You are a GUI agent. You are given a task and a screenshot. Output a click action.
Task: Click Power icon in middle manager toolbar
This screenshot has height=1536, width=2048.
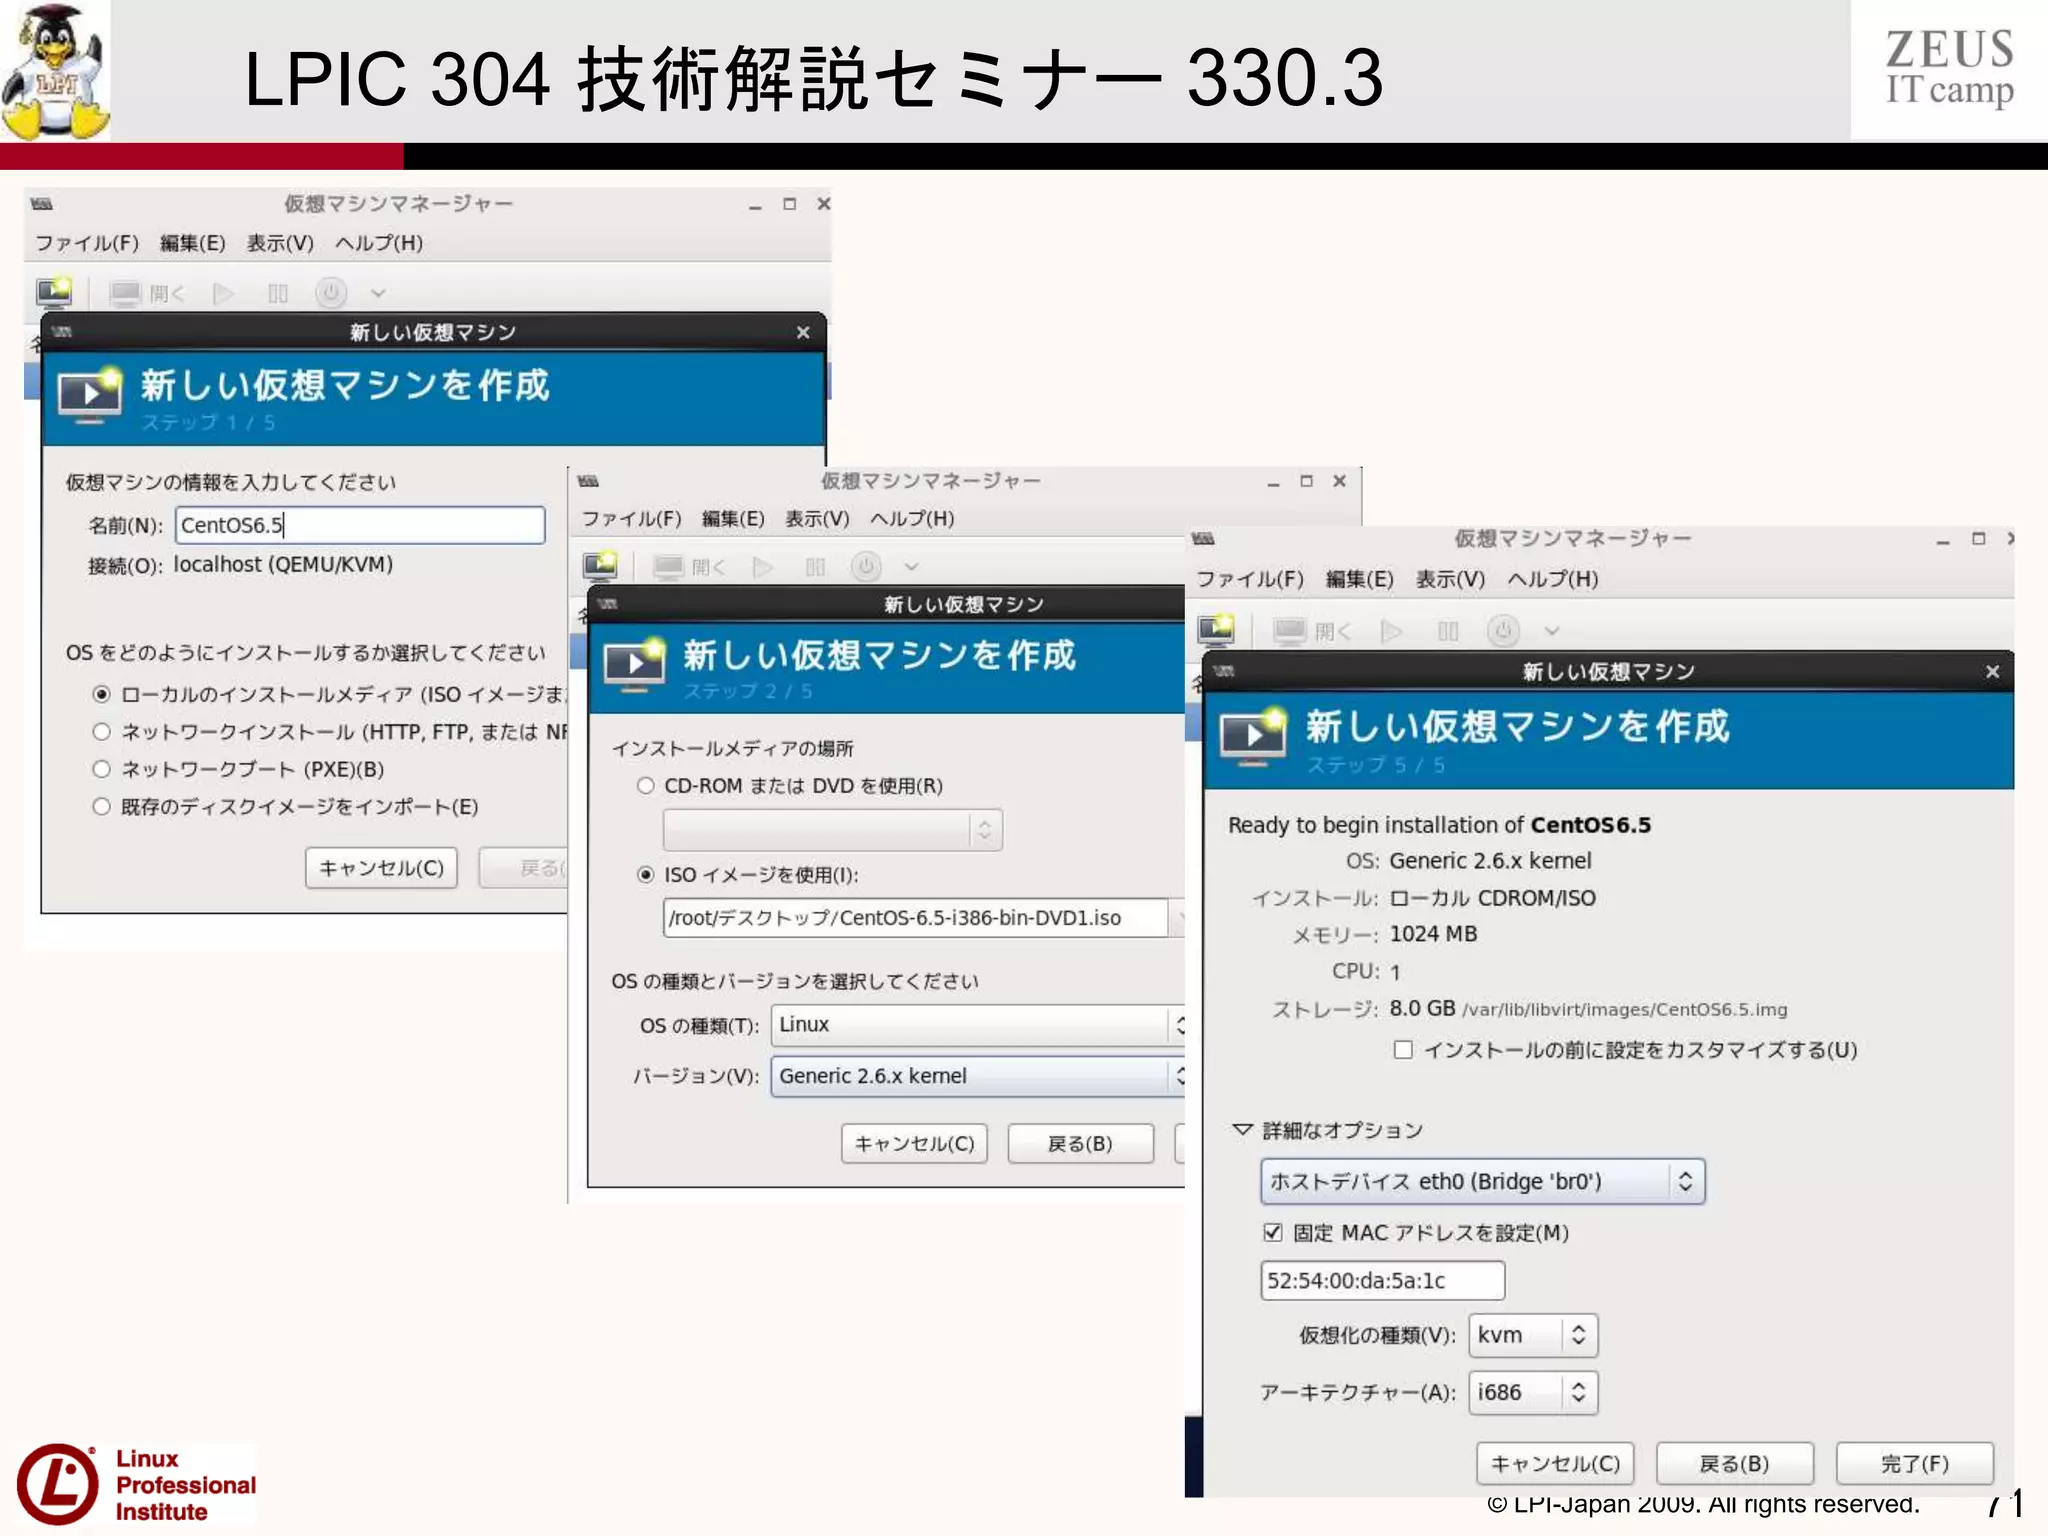[x=866, y=567]
